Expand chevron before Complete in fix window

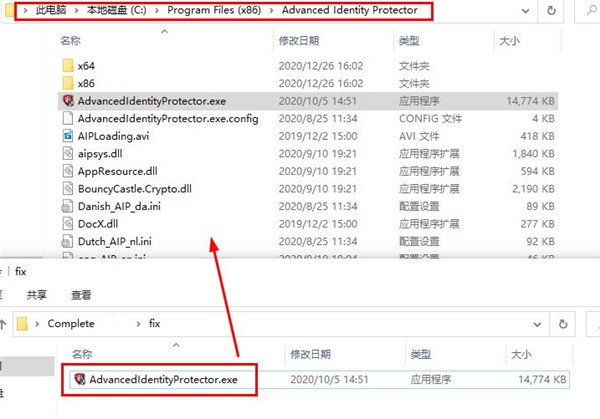[37, 324]
